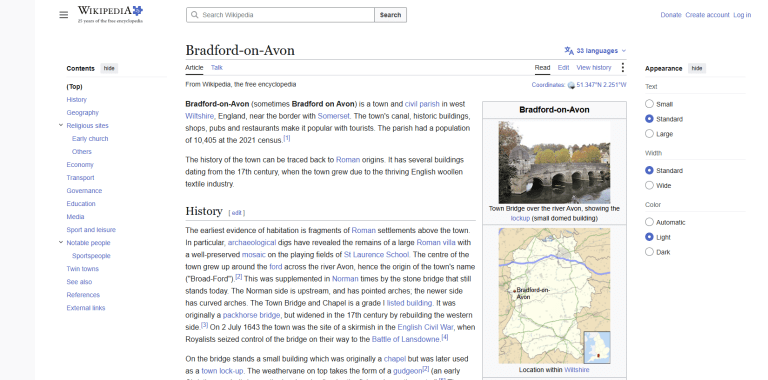Go to Early church in contents
The image size is (768, 380).
click(x=90, y=139)
